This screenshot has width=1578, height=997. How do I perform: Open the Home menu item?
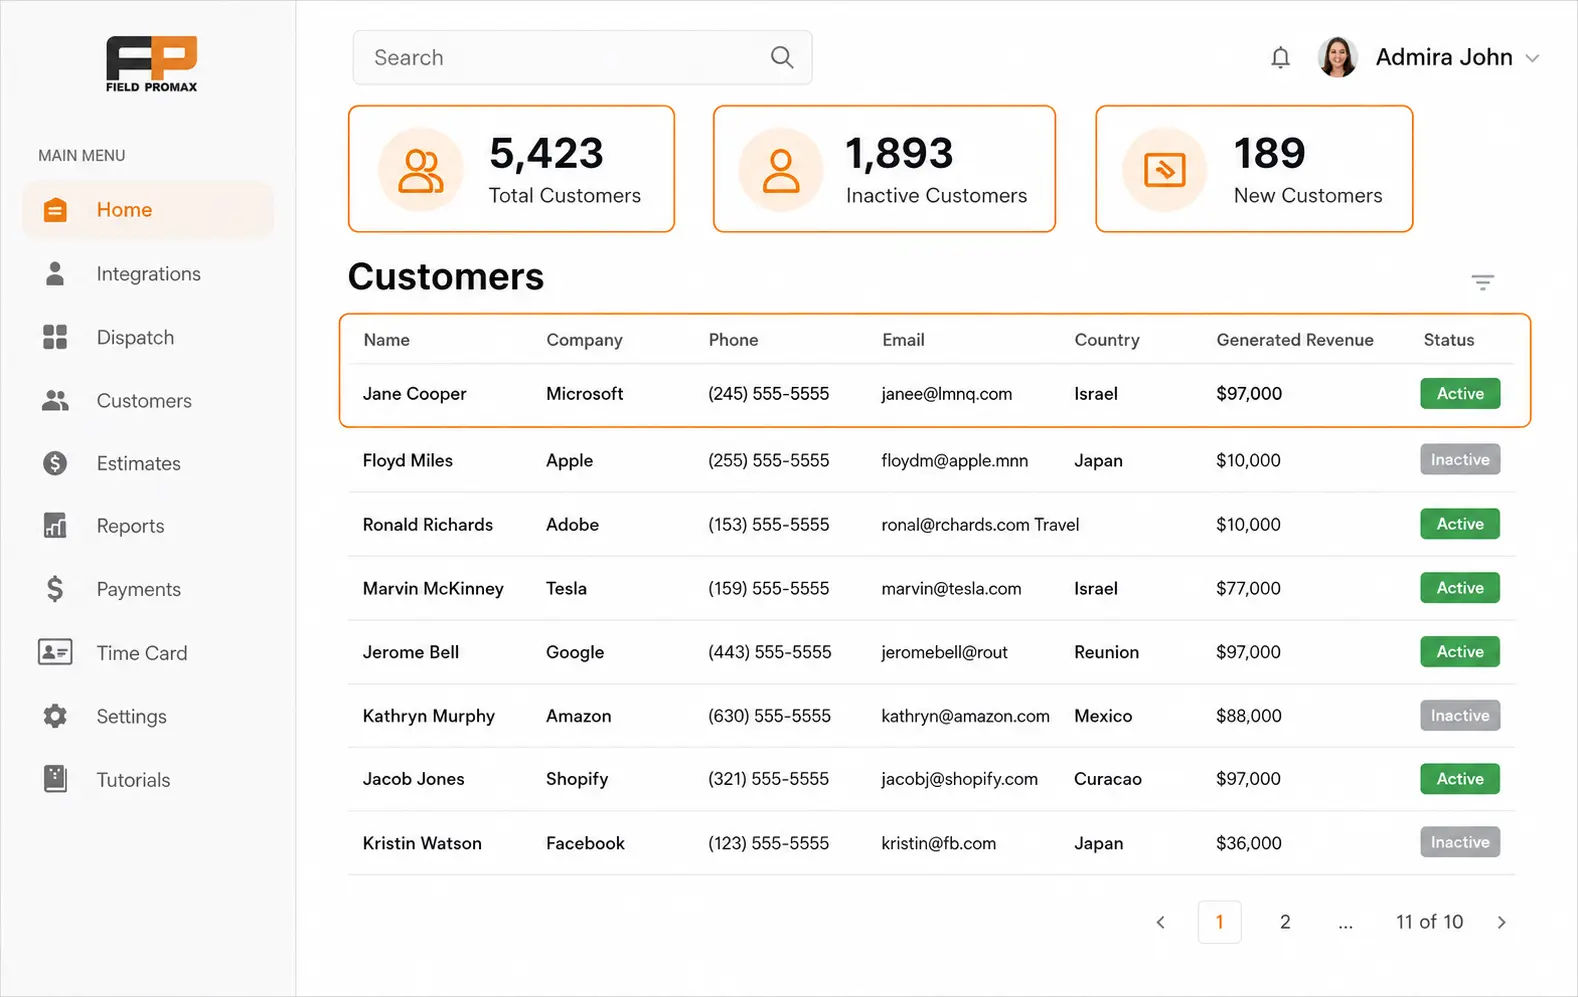(x=148, y=210)
